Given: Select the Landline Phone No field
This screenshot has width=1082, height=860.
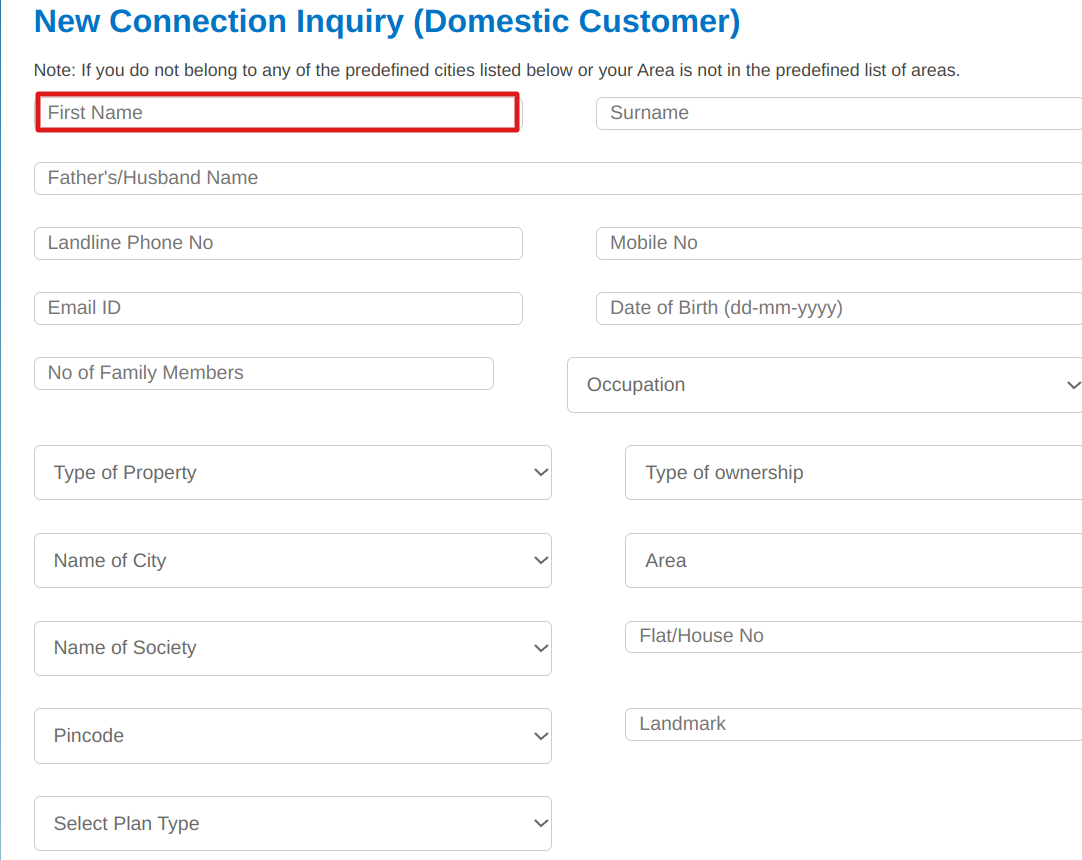Looking at the screenshot, I should [x=278, y=243].
